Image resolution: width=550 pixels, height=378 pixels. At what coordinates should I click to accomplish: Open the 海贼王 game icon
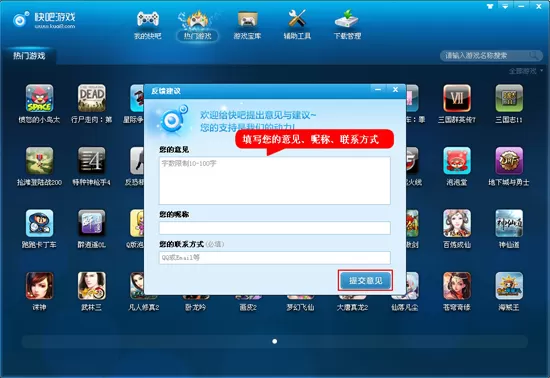point(509,285)
